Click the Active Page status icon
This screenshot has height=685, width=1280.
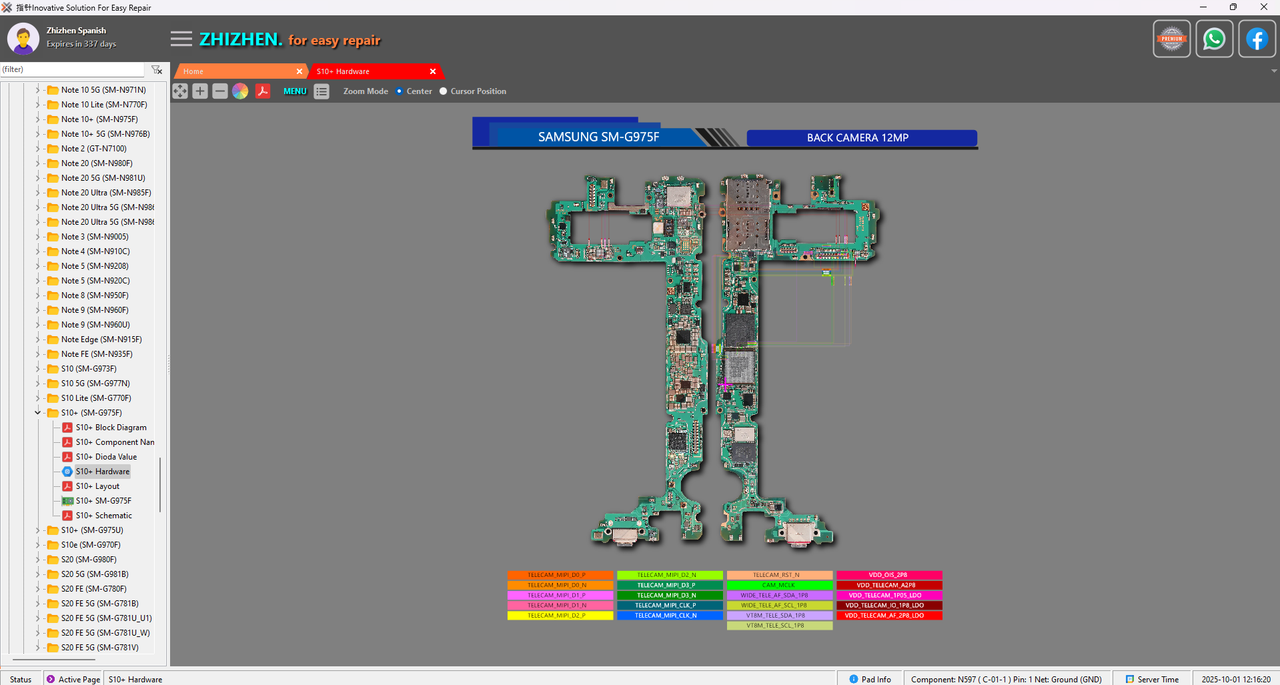click(x=51, y=679)
